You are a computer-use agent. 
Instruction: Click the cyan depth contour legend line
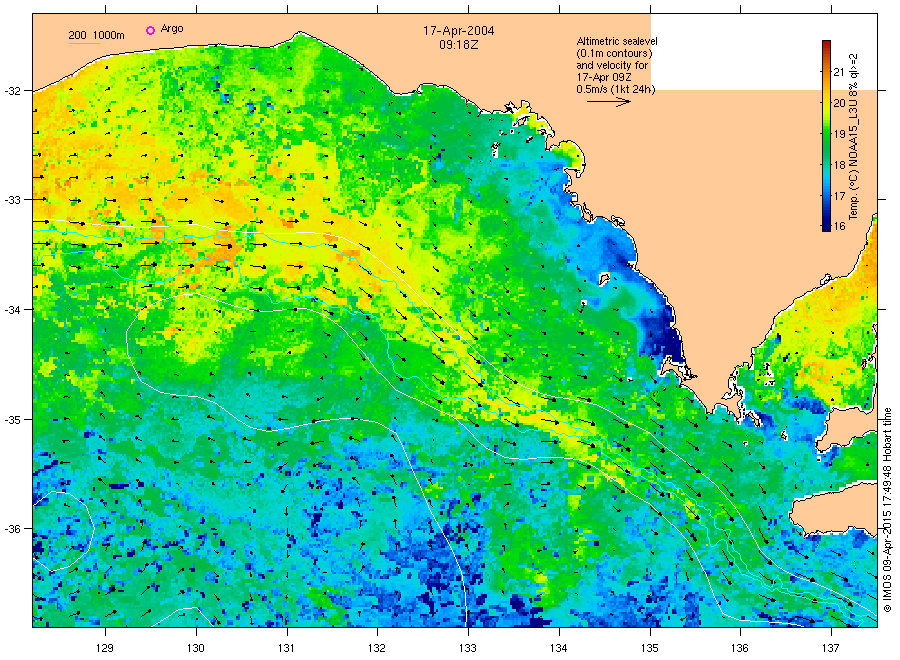84,43
